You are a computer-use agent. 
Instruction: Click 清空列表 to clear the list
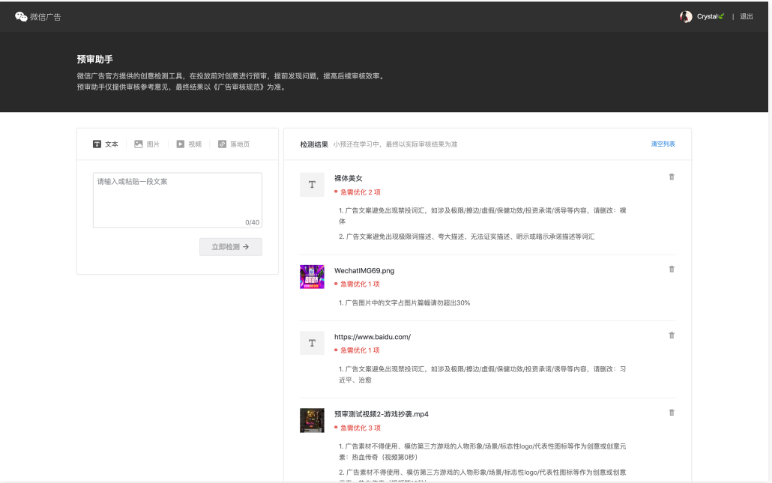[x=663, y=144]
